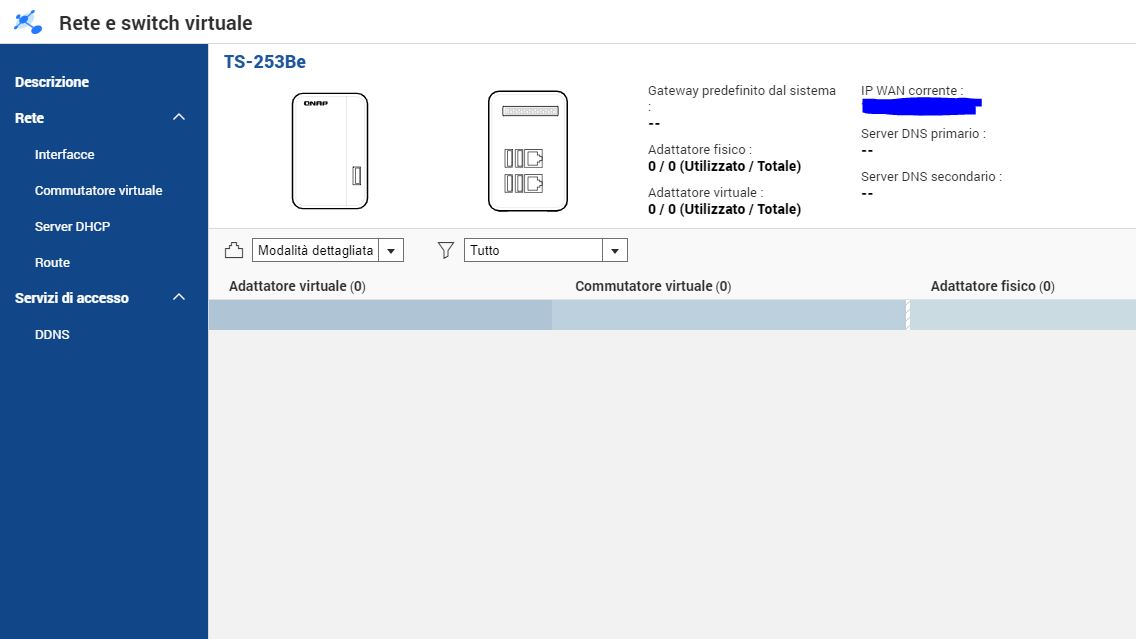
Task: Click the NAS rear panel image
Action: click(x=528, y=151)
